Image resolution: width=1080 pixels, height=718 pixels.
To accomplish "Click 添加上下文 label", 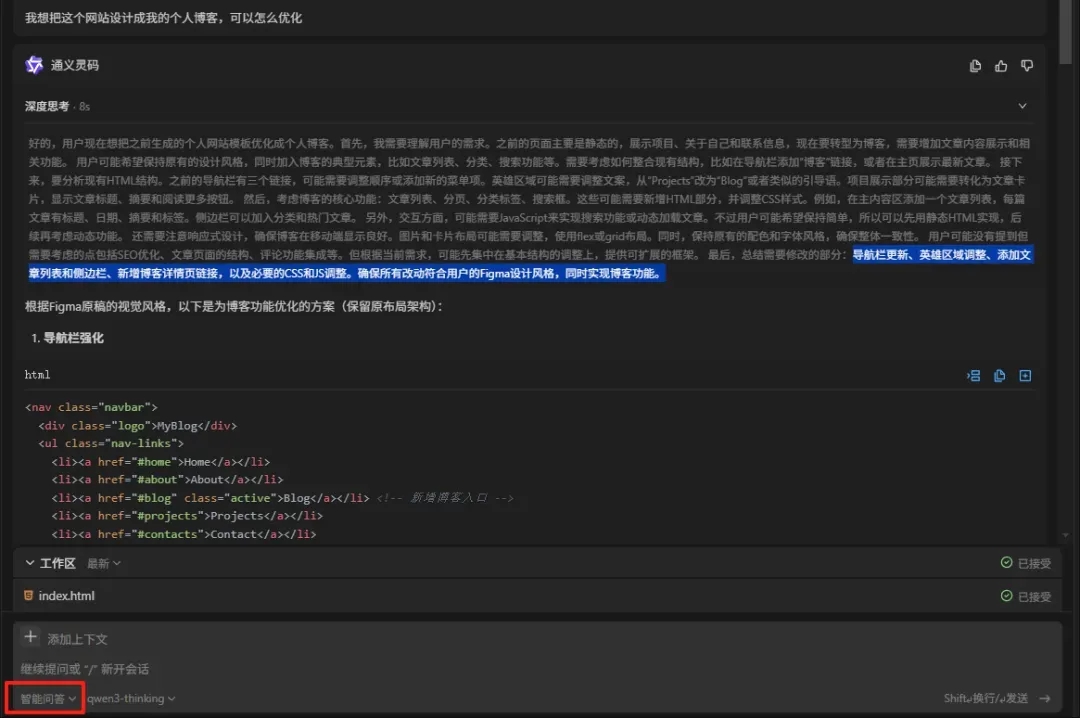I will pyautogui.click(x=77, y=639).
